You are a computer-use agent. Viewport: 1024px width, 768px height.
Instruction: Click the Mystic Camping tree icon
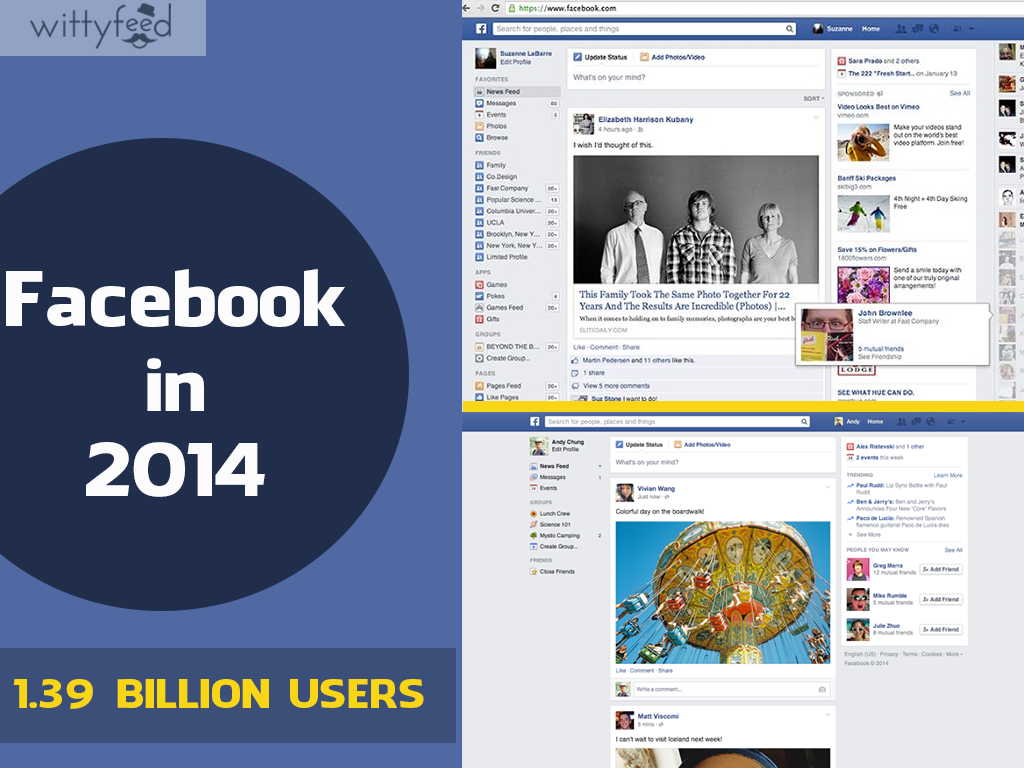coord(534,536)
